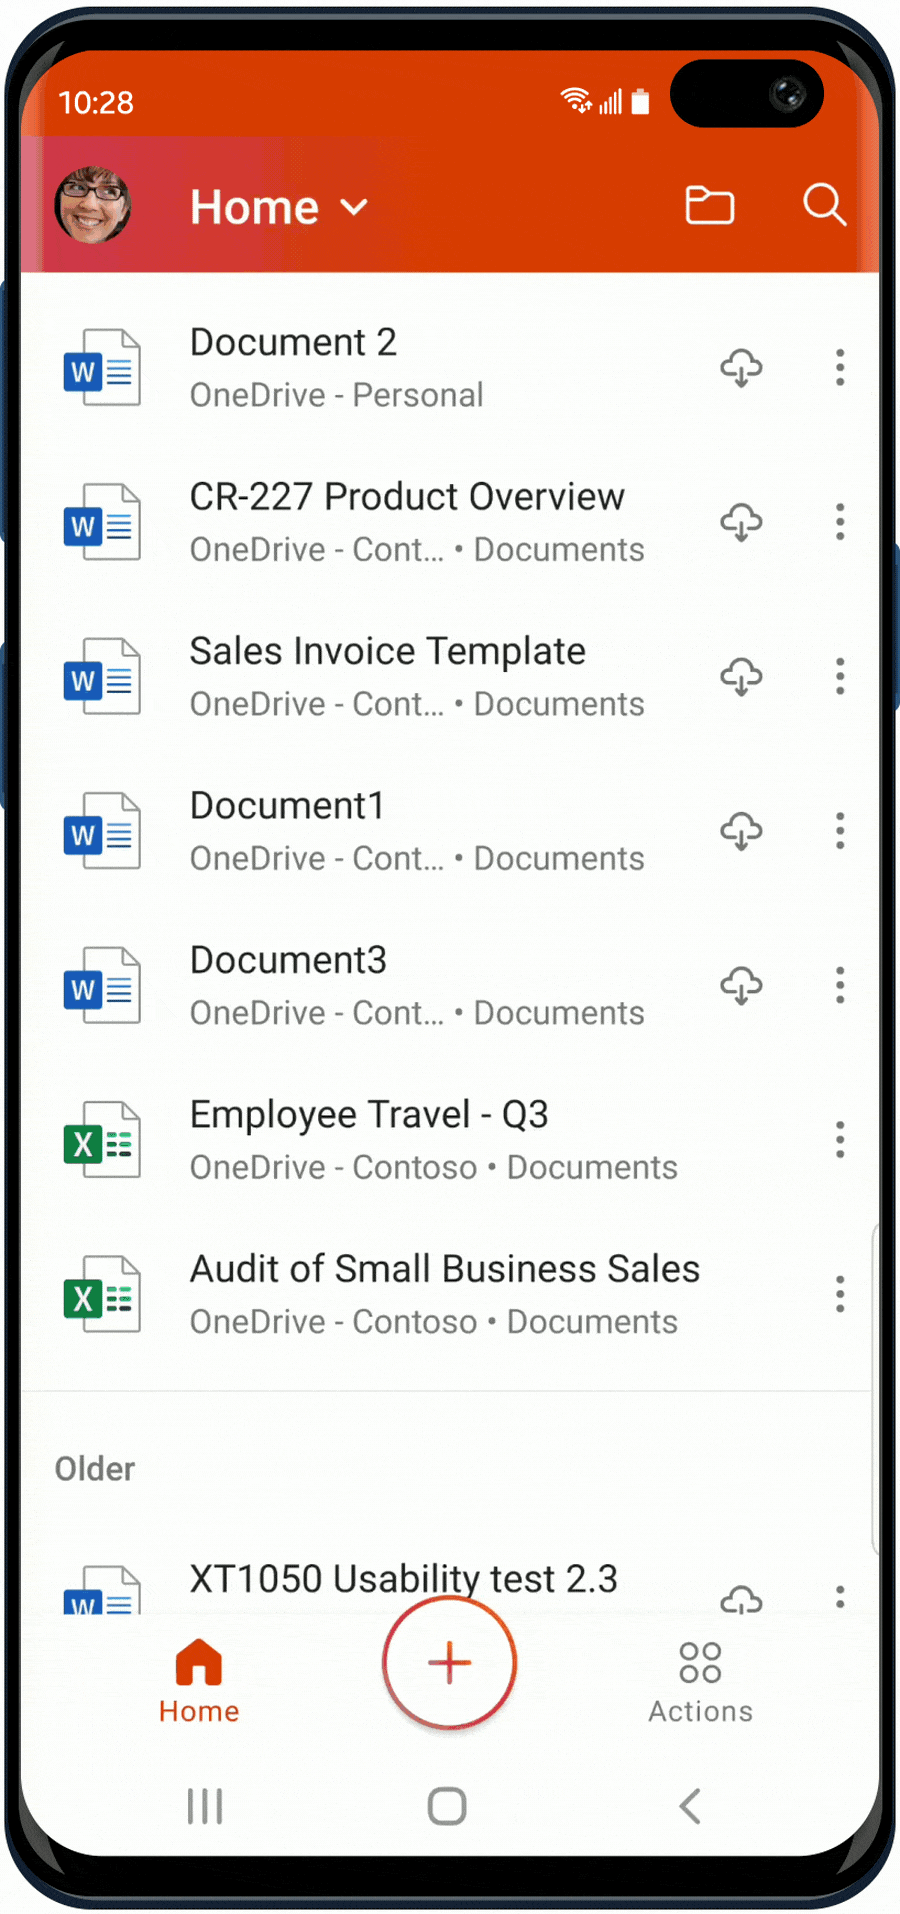Open Word icon of CR-227 Product Overview
This screenshot has height=1914, width=900.
102,522
